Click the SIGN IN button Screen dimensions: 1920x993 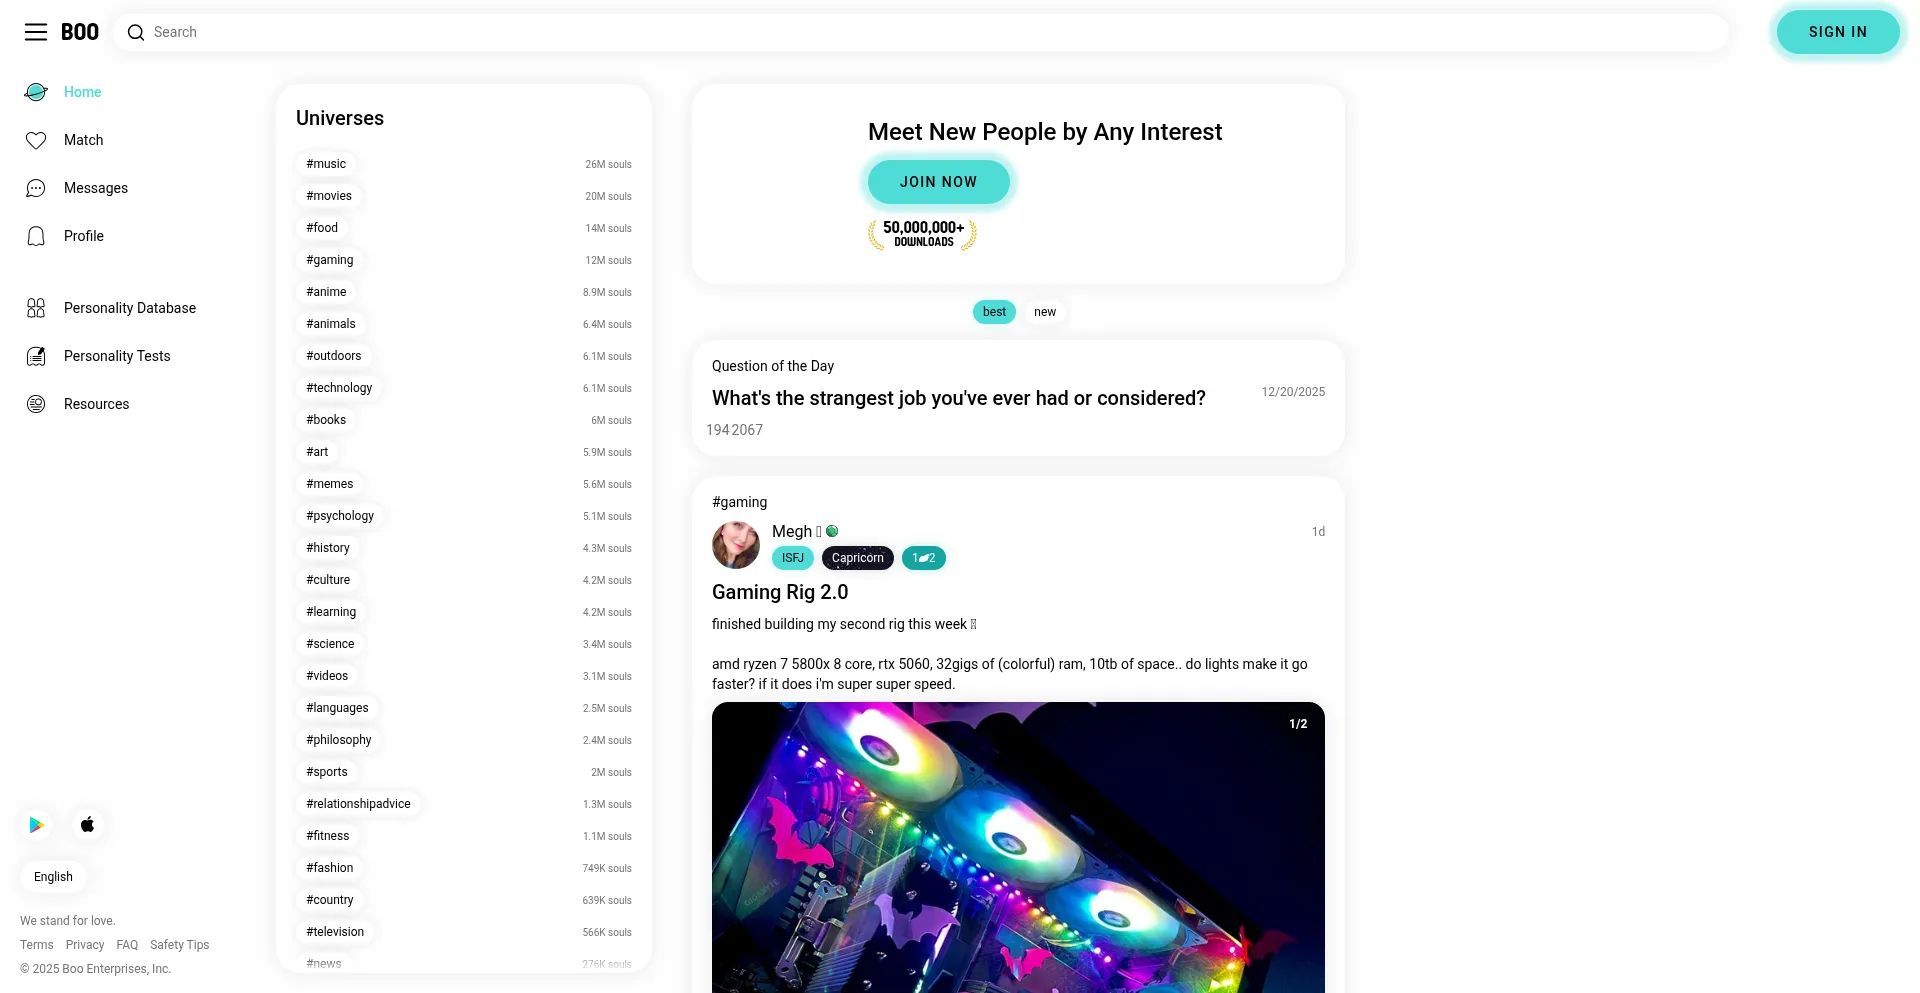pyautogui.click(x=1838, y=32)
